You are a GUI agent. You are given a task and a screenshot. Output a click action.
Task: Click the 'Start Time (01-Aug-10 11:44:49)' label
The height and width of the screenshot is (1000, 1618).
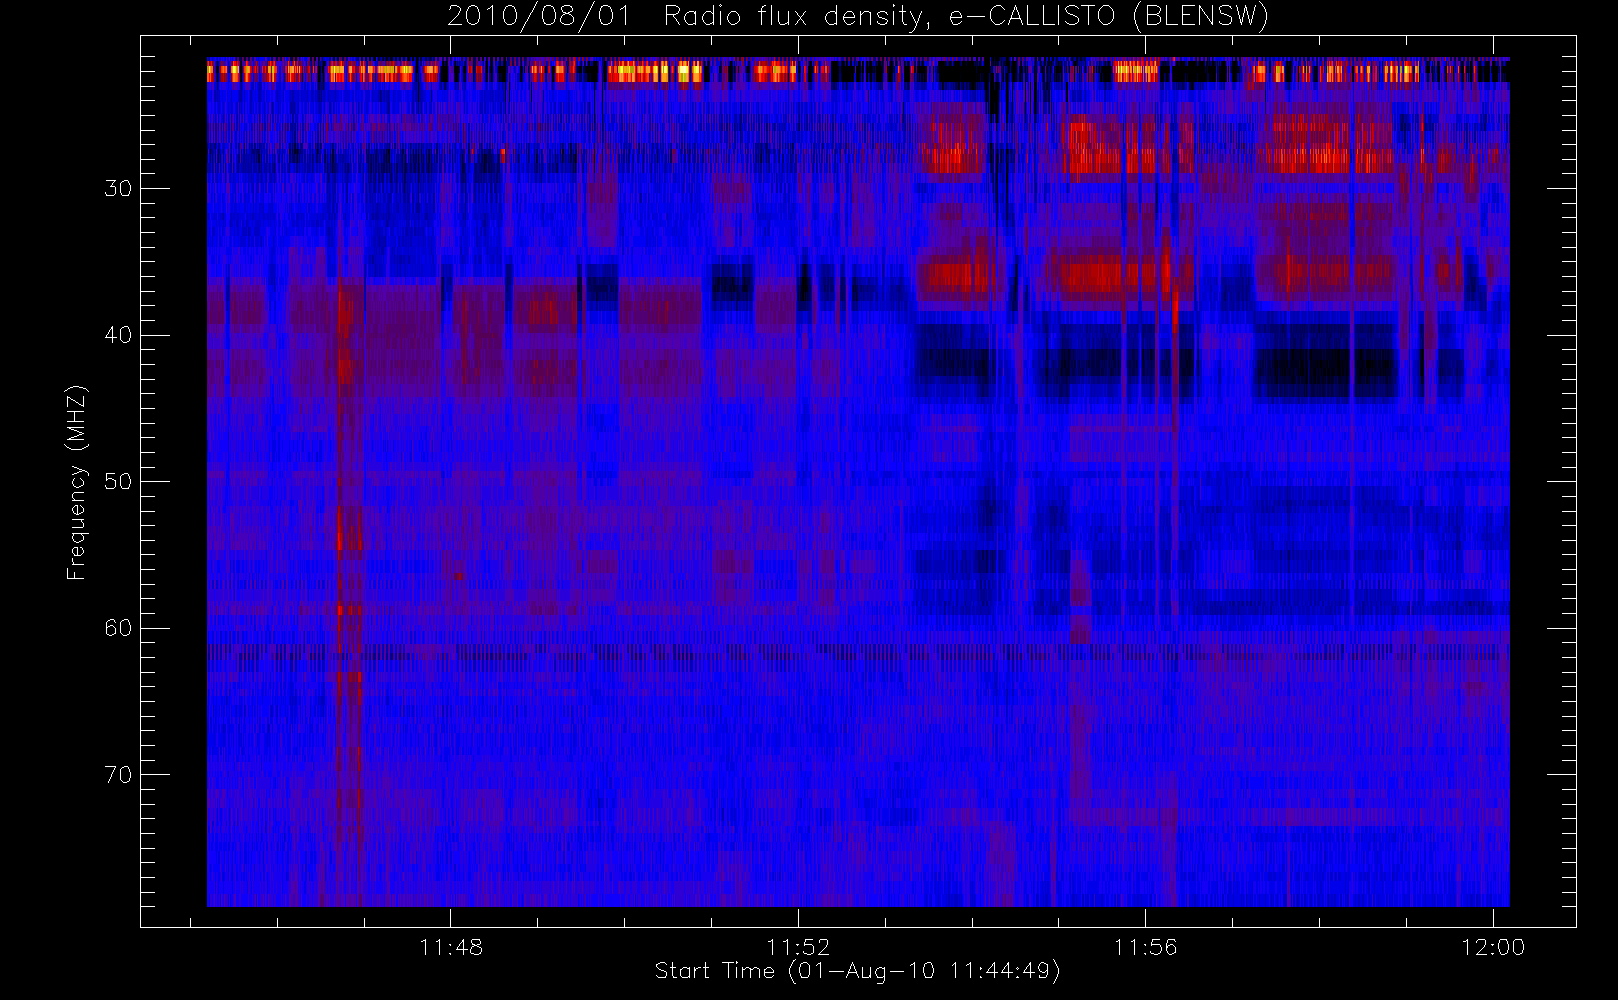pyautogui.click(x=857, y=971)
